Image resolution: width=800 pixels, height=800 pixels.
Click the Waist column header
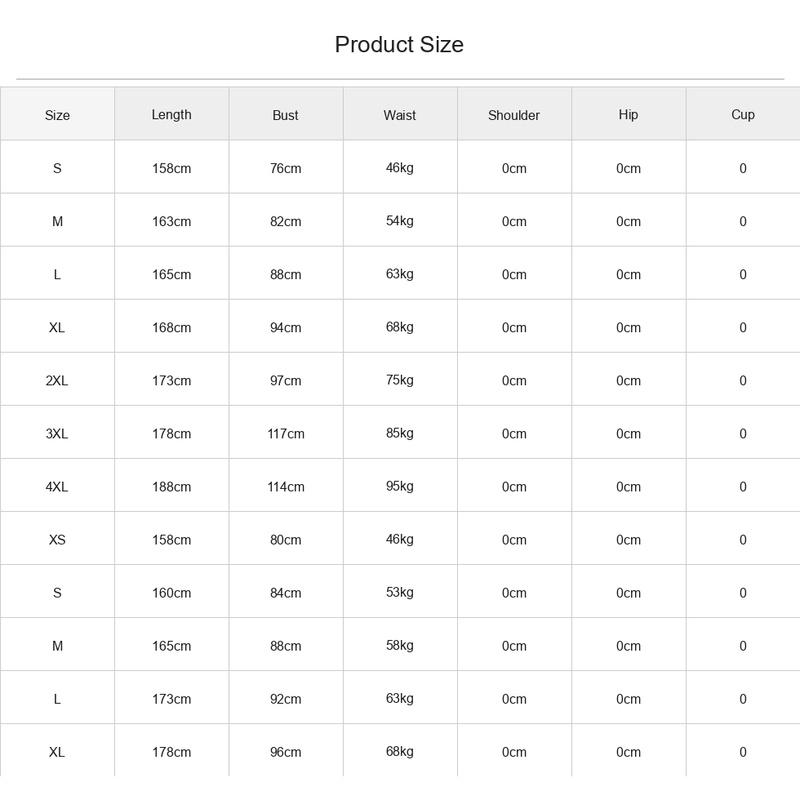coord(400,115)
